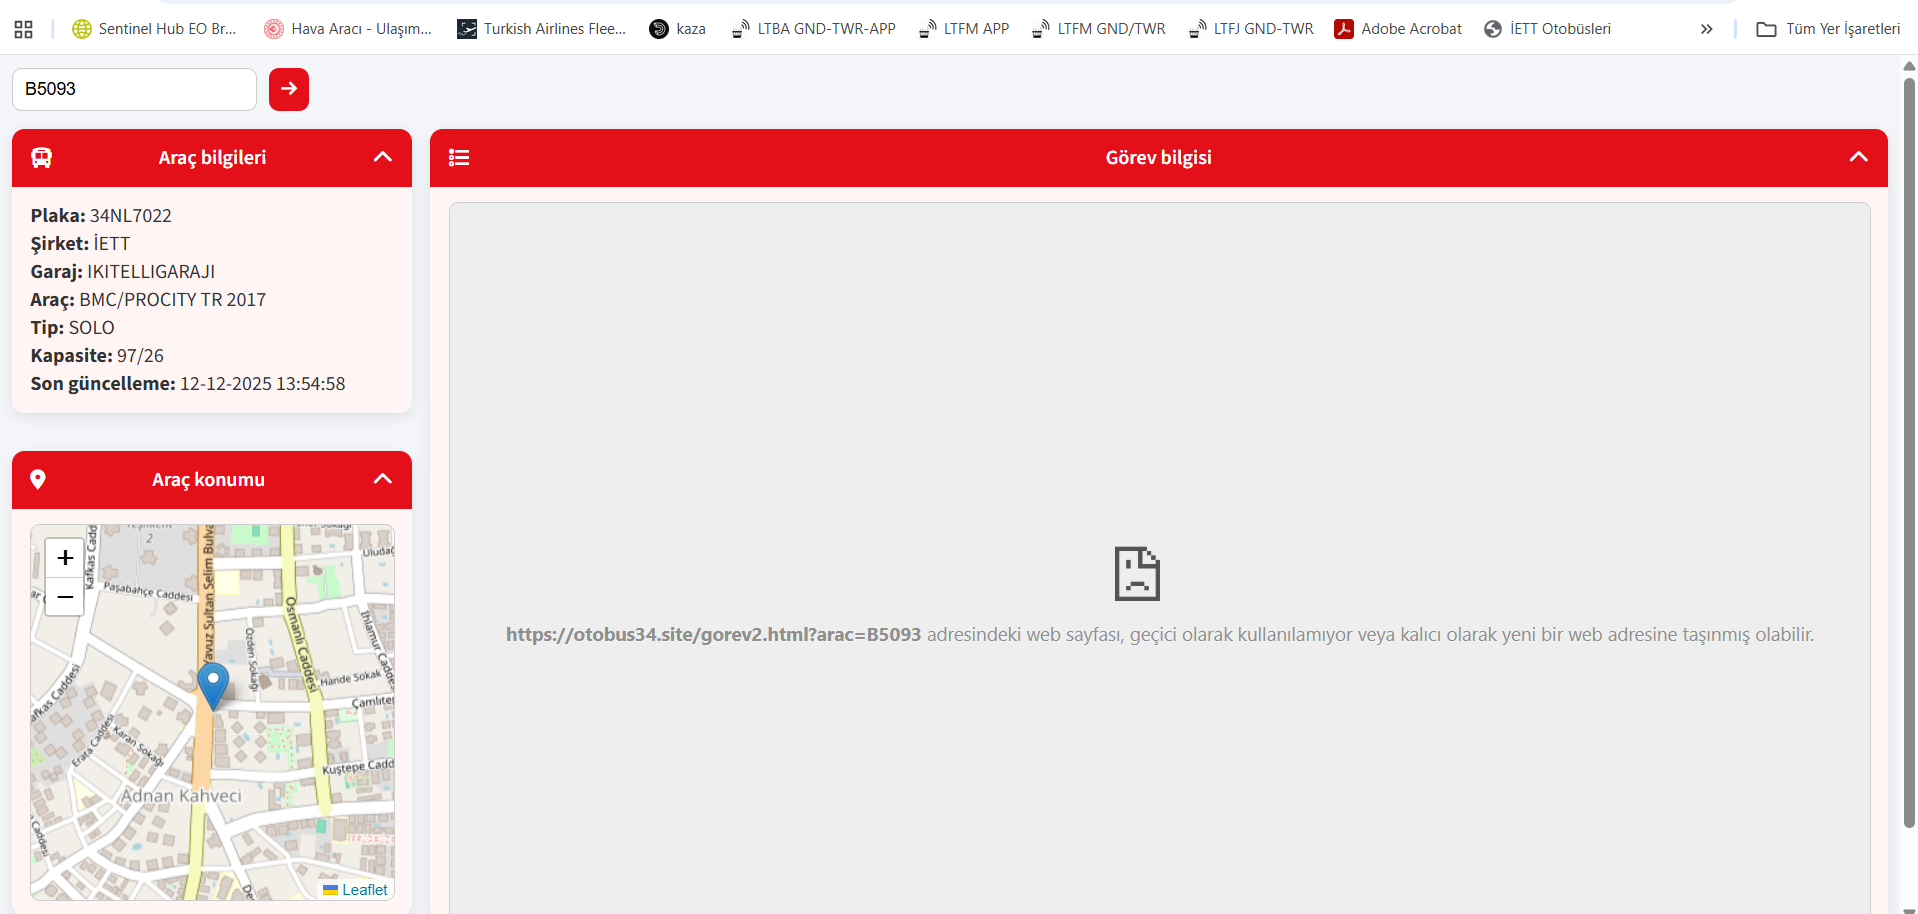
Task: Collapse the Araç bilgileri panel
Action: (382, 157)
